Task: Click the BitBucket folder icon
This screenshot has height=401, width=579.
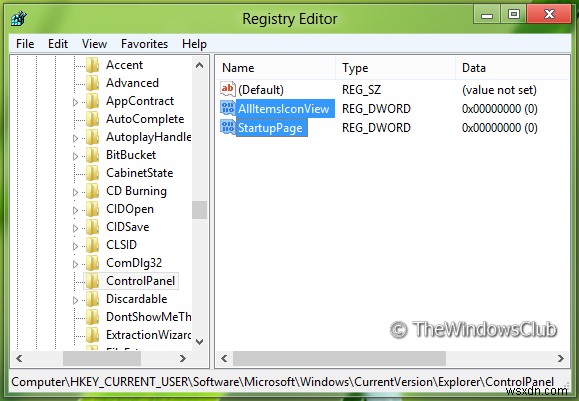Action: point(92,155)
